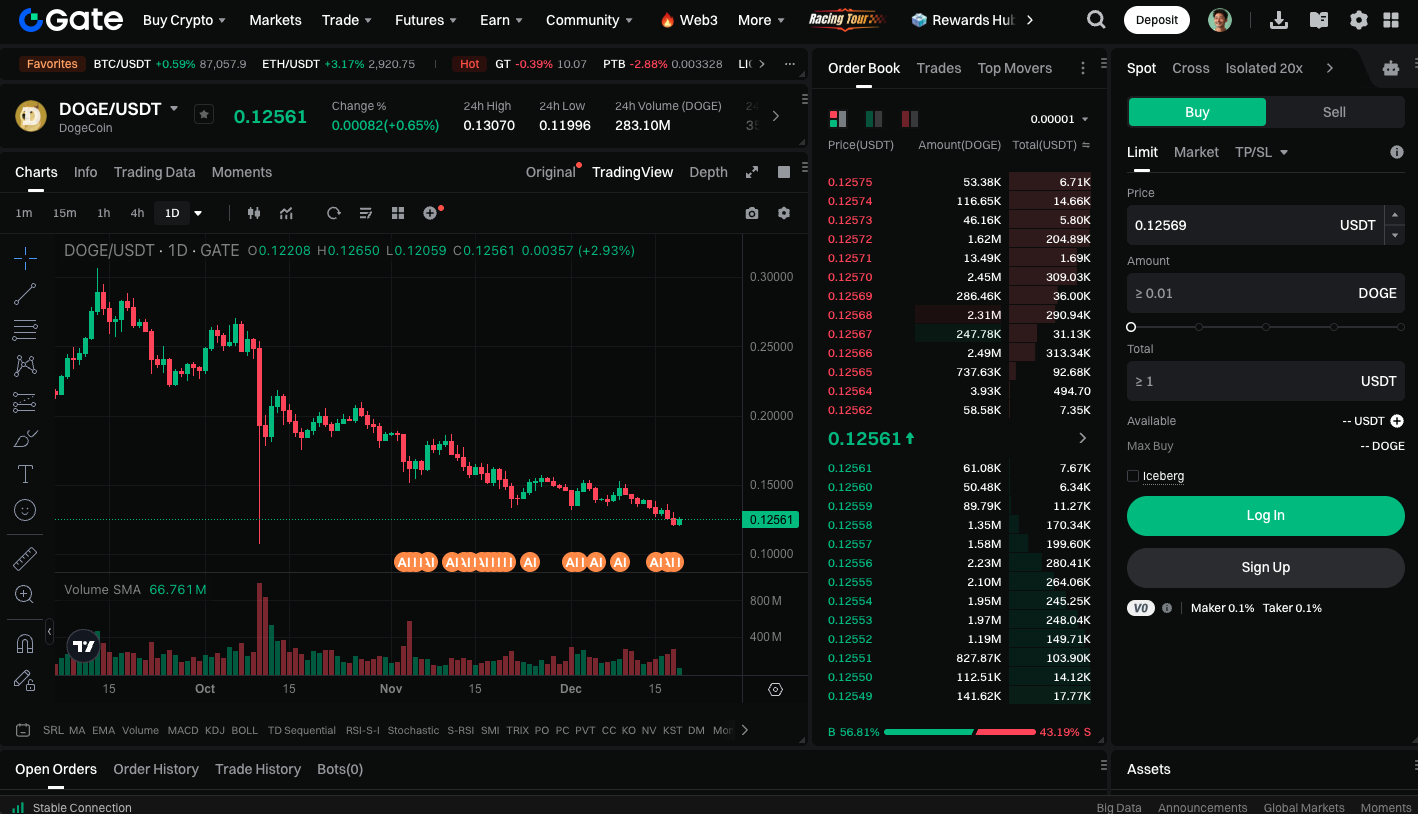This screenshot has width=1418, height=814.
Task: Enable the Iceberg order checkbox
Action: point(1133,476)
